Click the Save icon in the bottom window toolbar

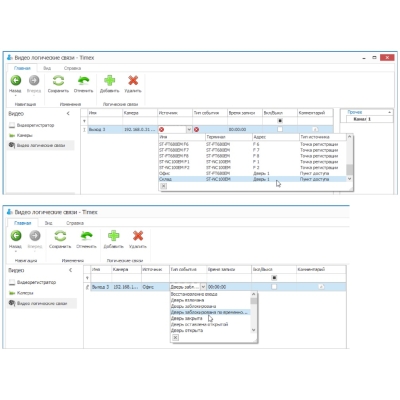(x=60, y=236)
